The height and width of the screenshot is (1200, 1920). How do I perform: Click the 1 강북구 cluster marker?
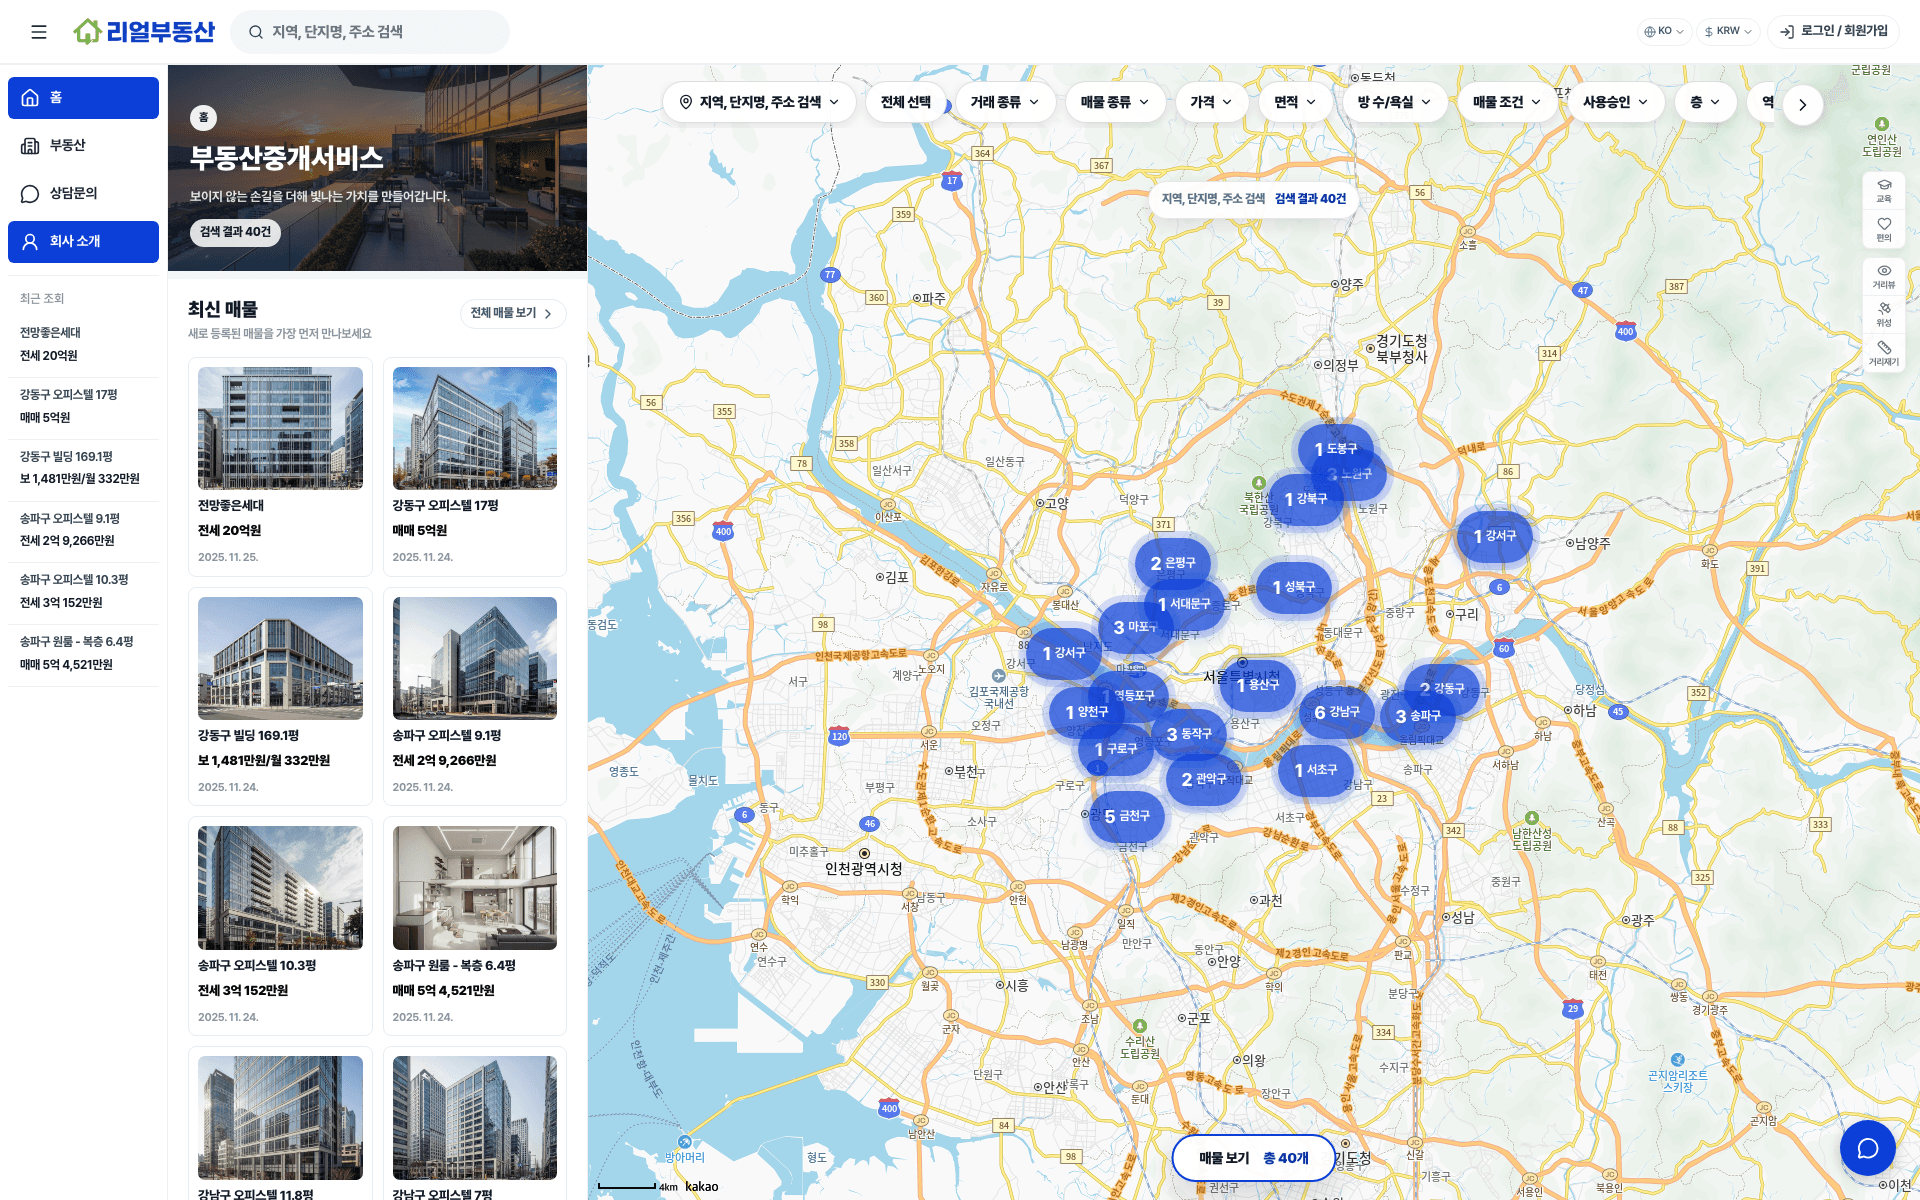pos(1306,498)
